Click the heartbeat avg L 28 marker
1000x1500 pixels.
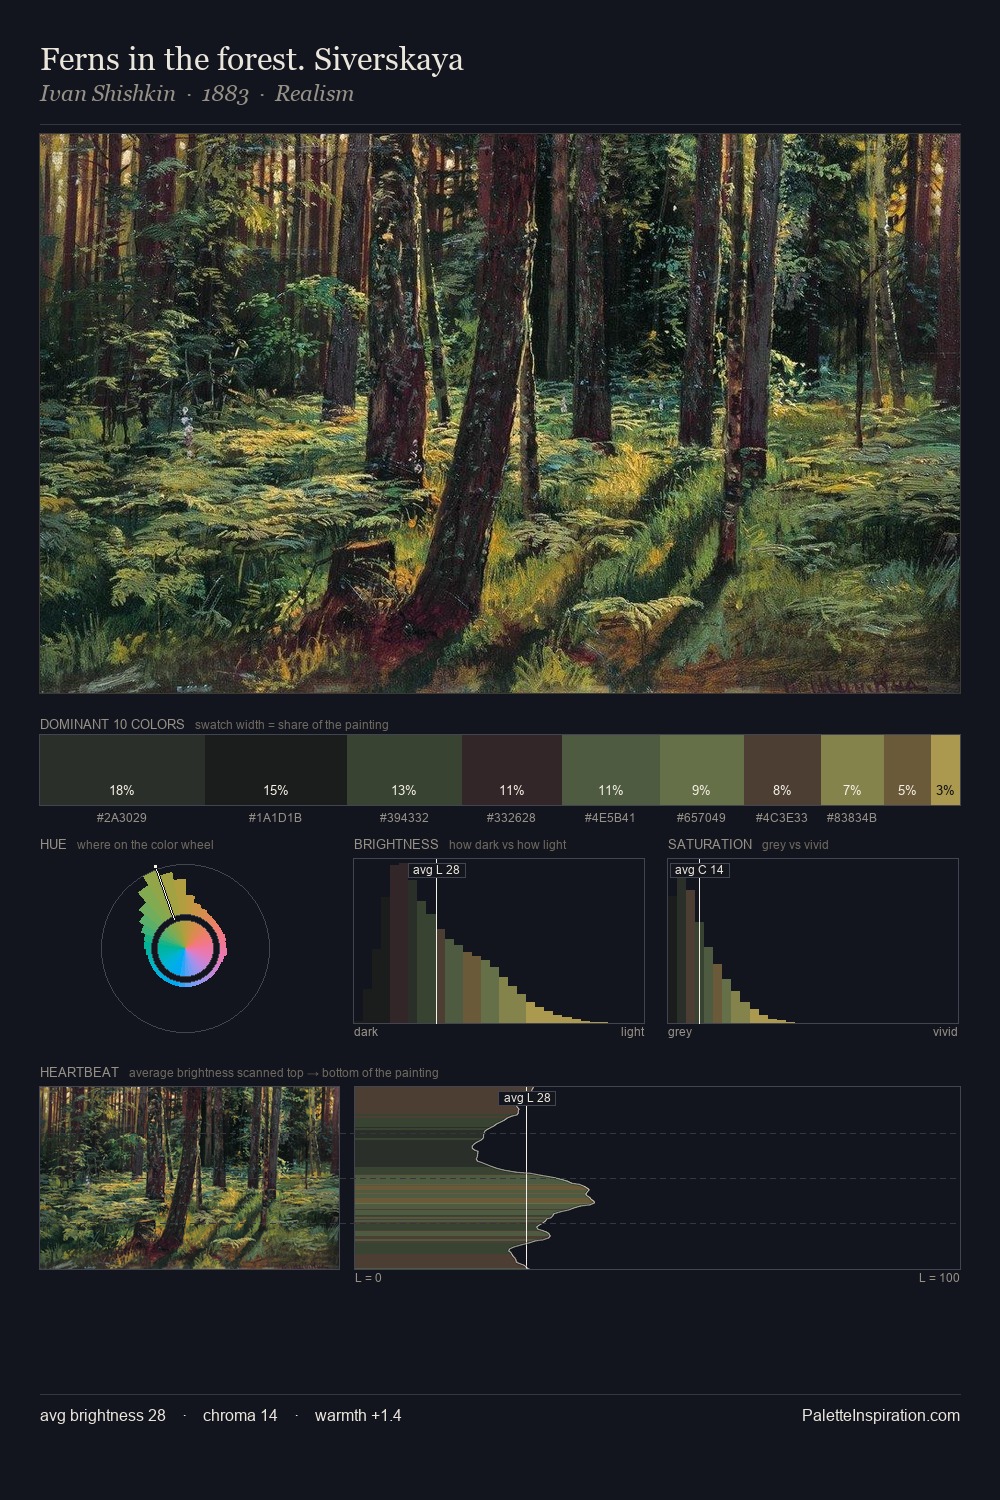[x=527, y=1098]
